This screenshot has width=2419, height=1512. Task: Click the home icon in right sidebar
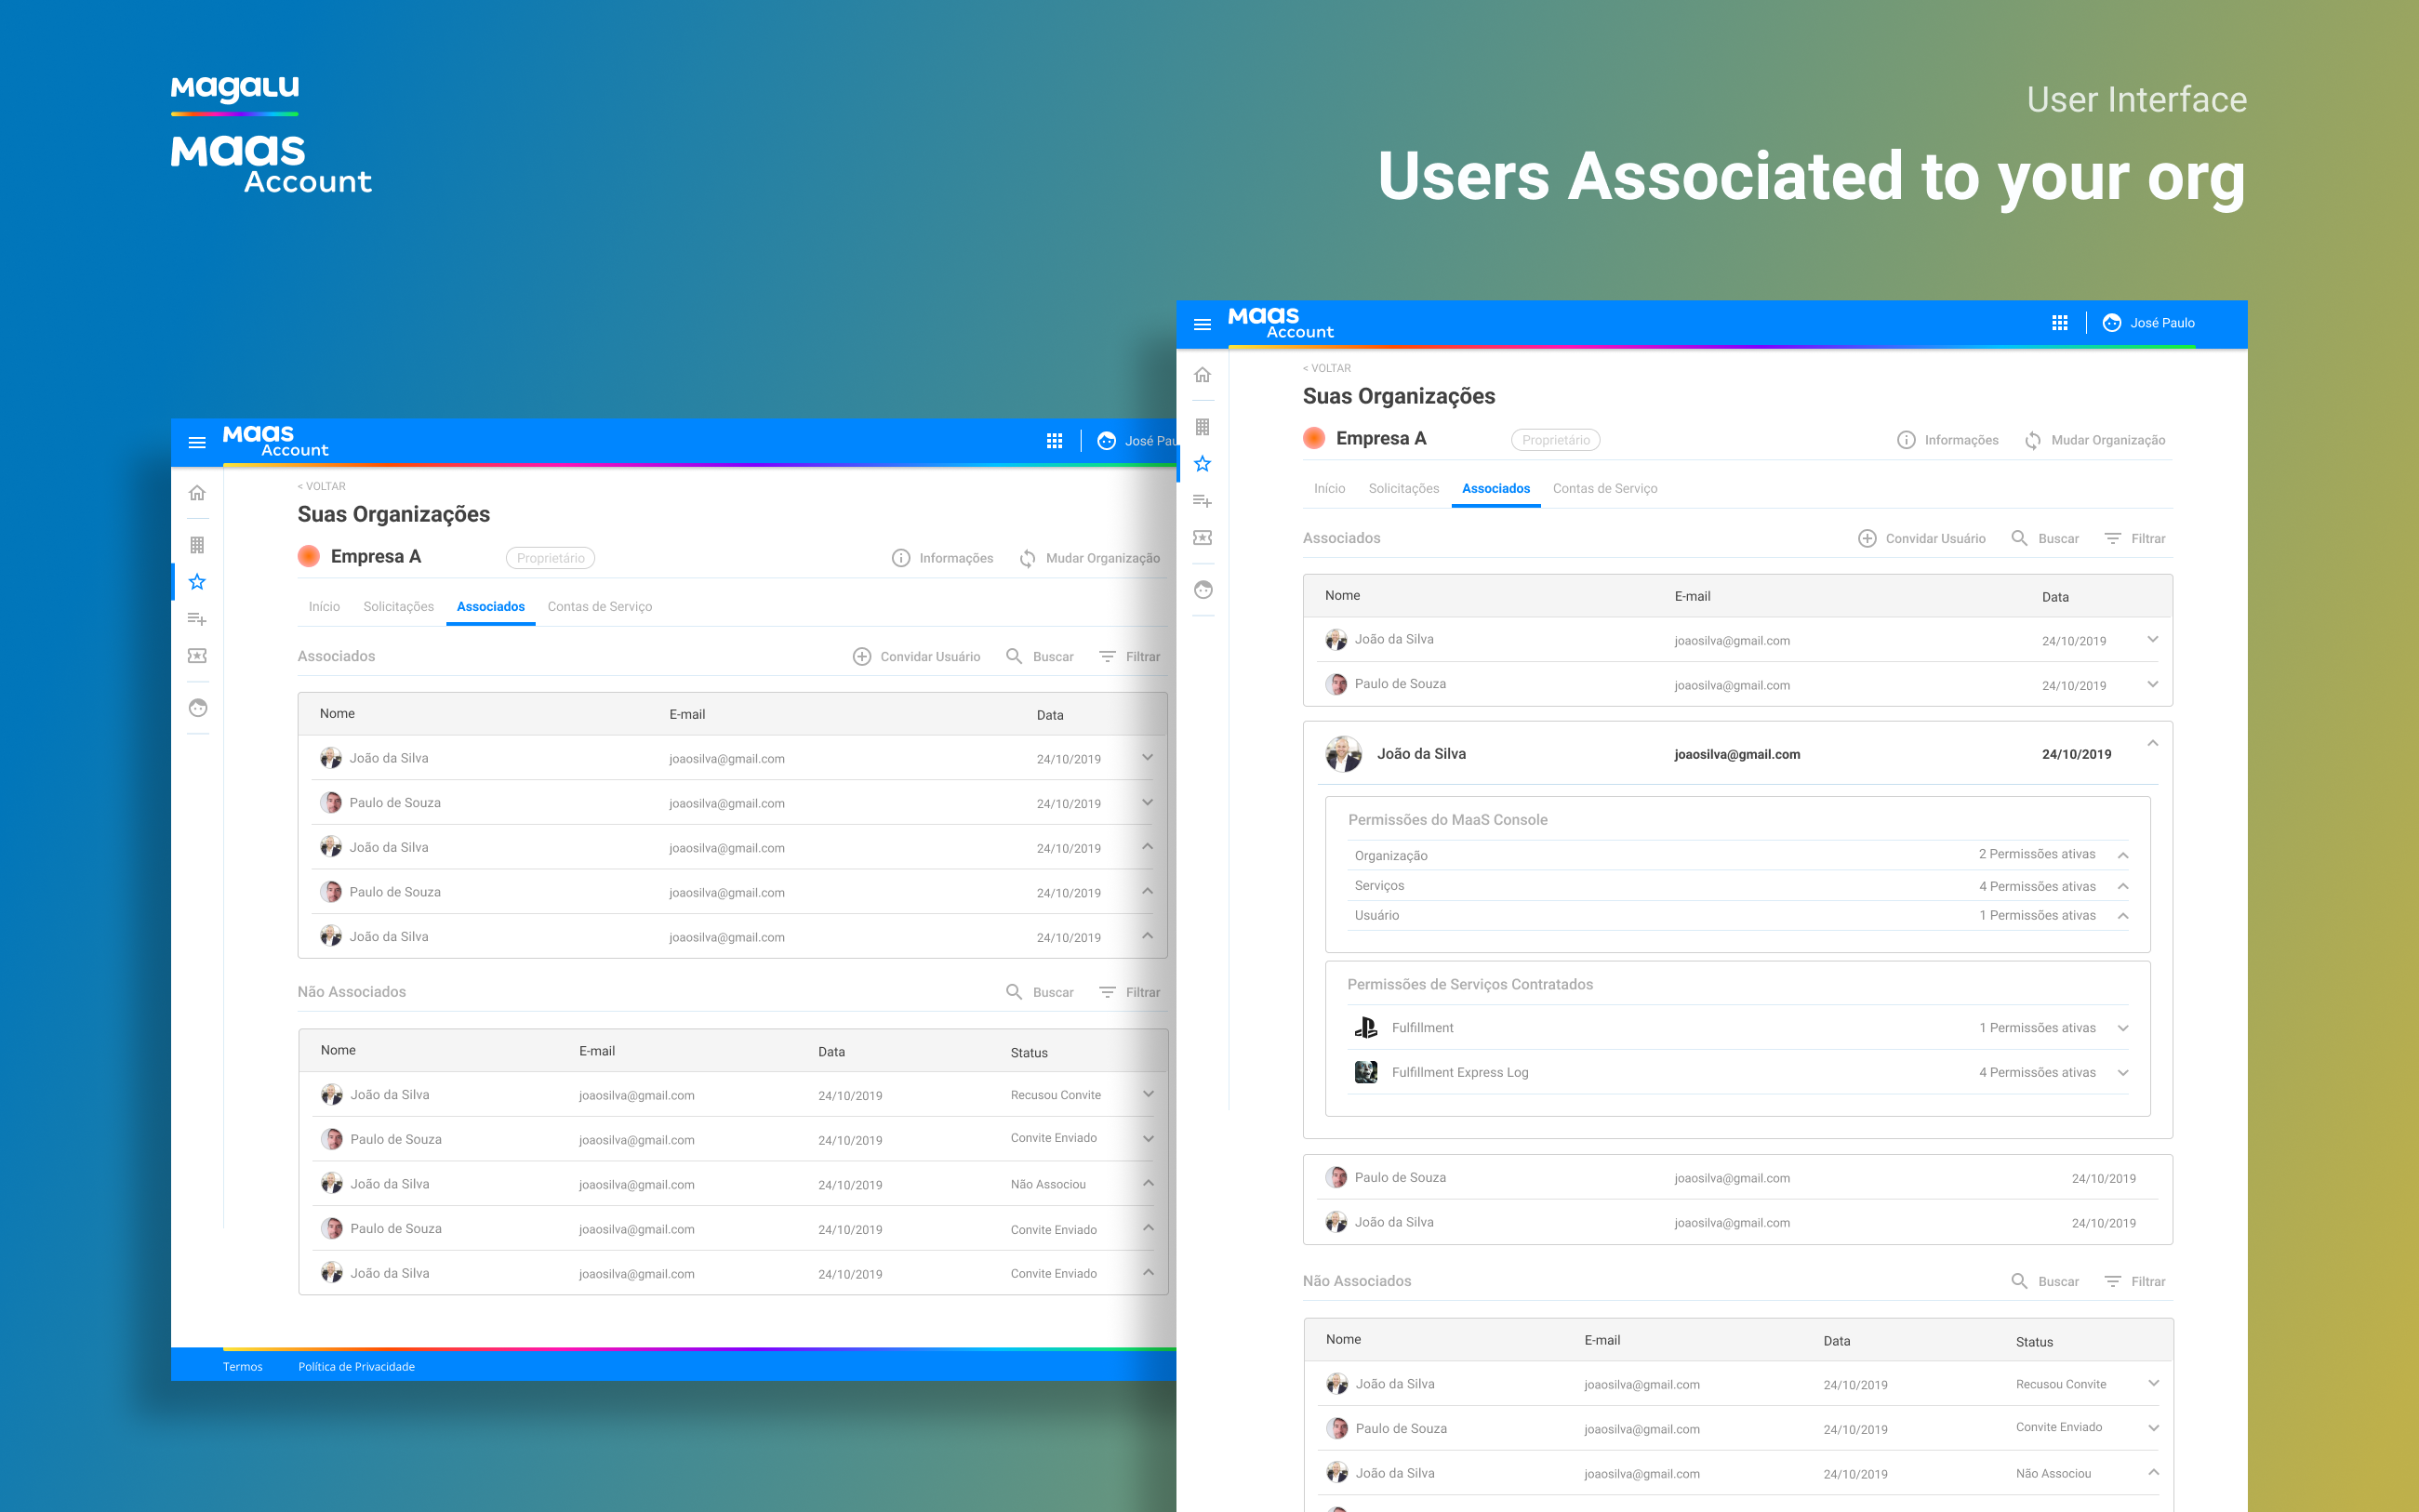click(x=1202, y=375)
